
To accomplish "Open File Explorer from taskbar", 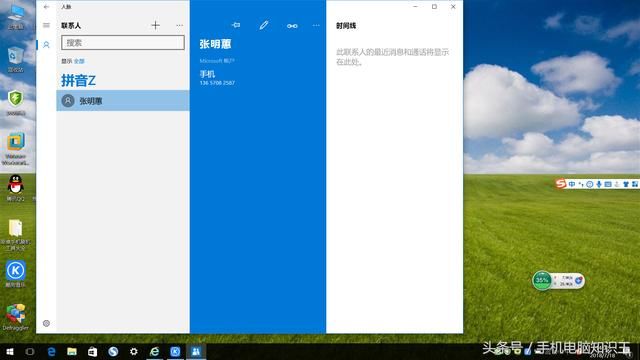I will (72, 351).
